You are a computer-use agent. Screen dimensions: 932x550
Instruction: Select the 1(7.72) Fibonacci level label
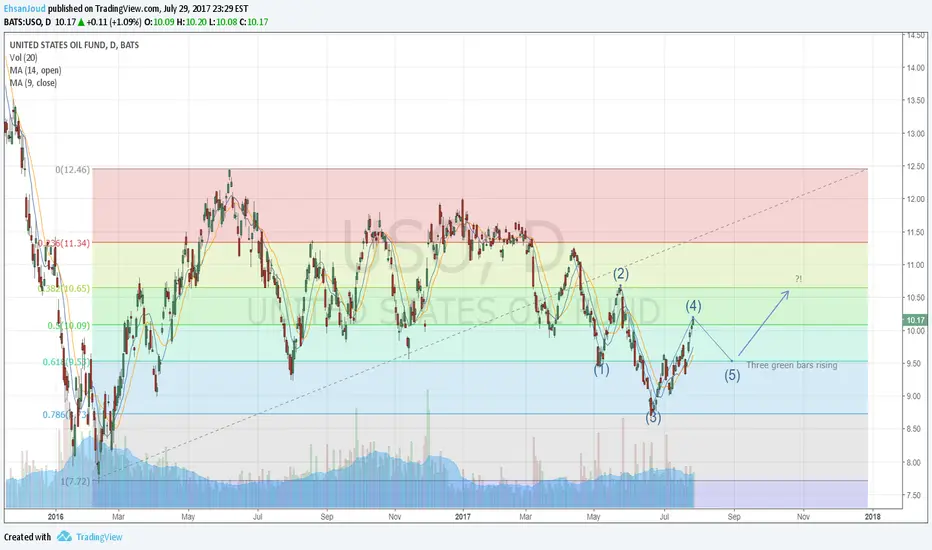pyautogui.click(x=75, y=481)
